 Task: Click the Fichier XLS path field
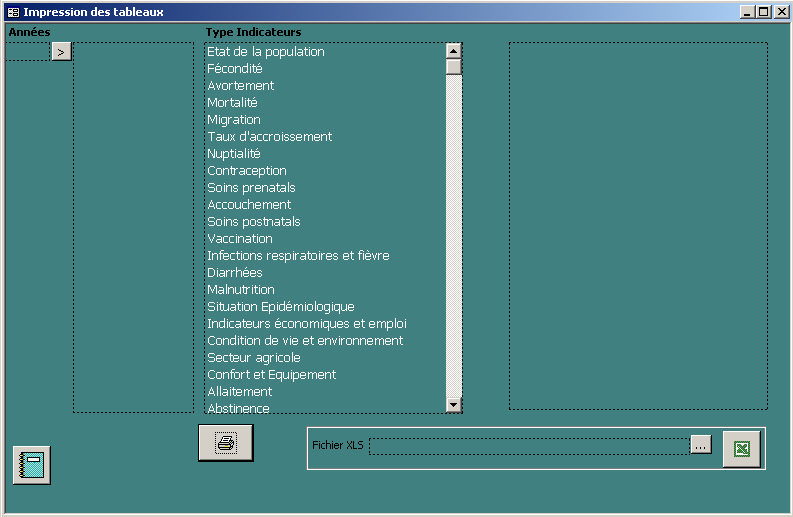coord(529,446)
